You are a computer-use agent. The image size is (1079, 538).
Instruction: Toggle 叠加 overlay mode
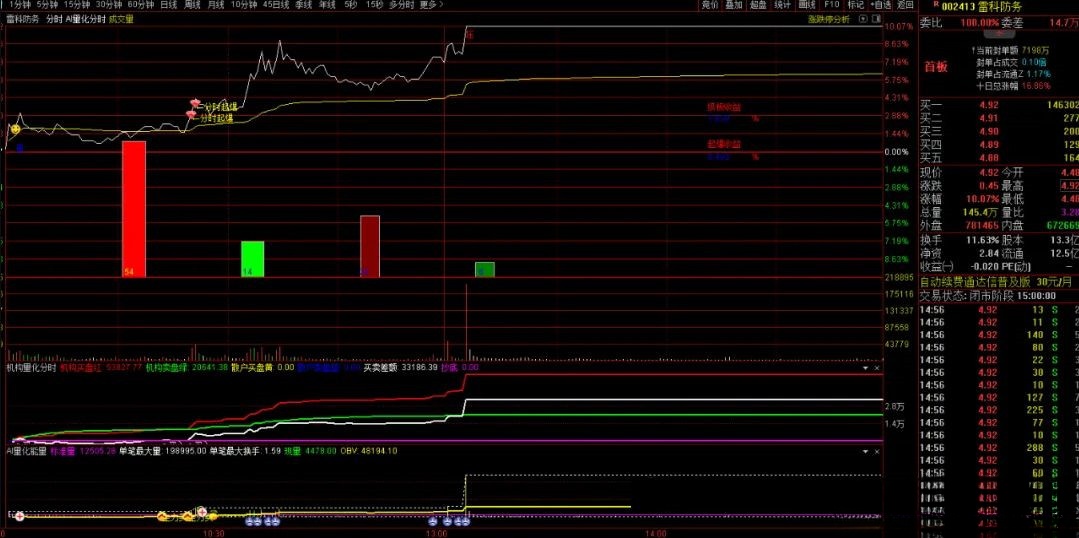[734, 5]
